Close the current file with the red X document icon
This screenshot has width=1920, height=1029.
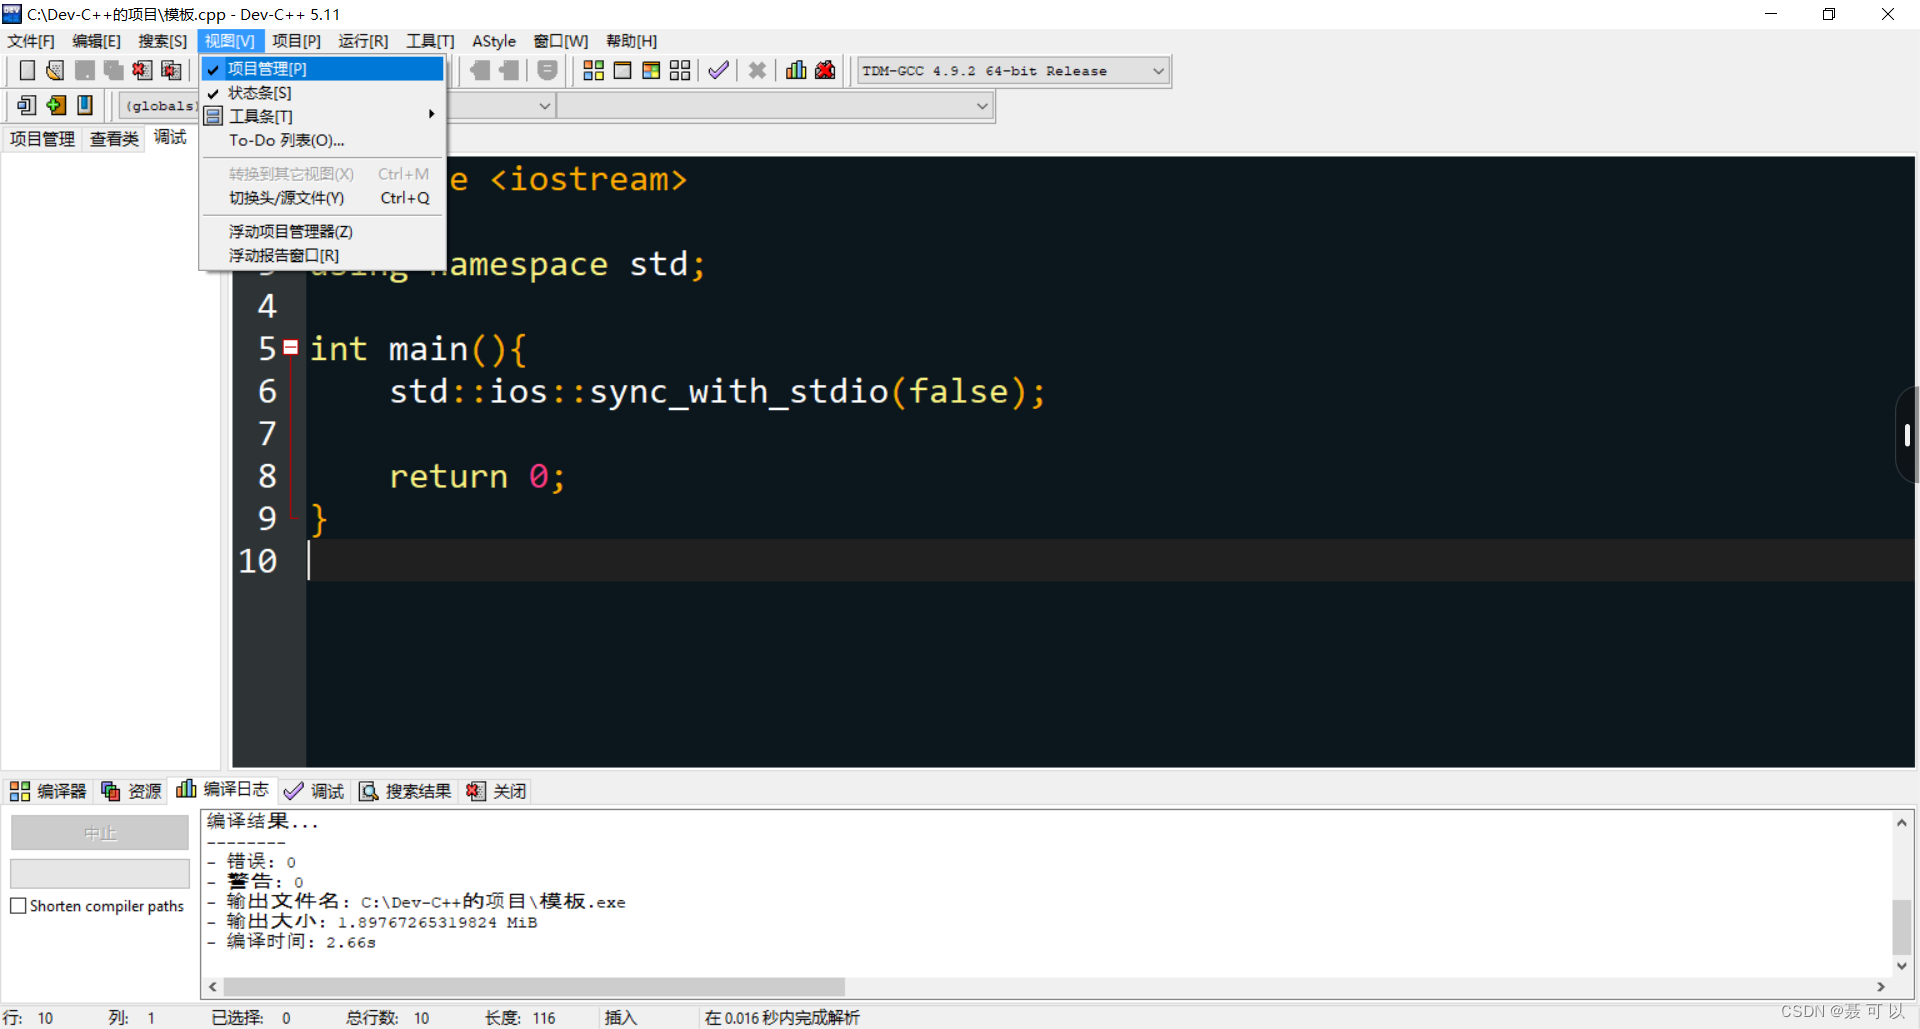[141, 70]
